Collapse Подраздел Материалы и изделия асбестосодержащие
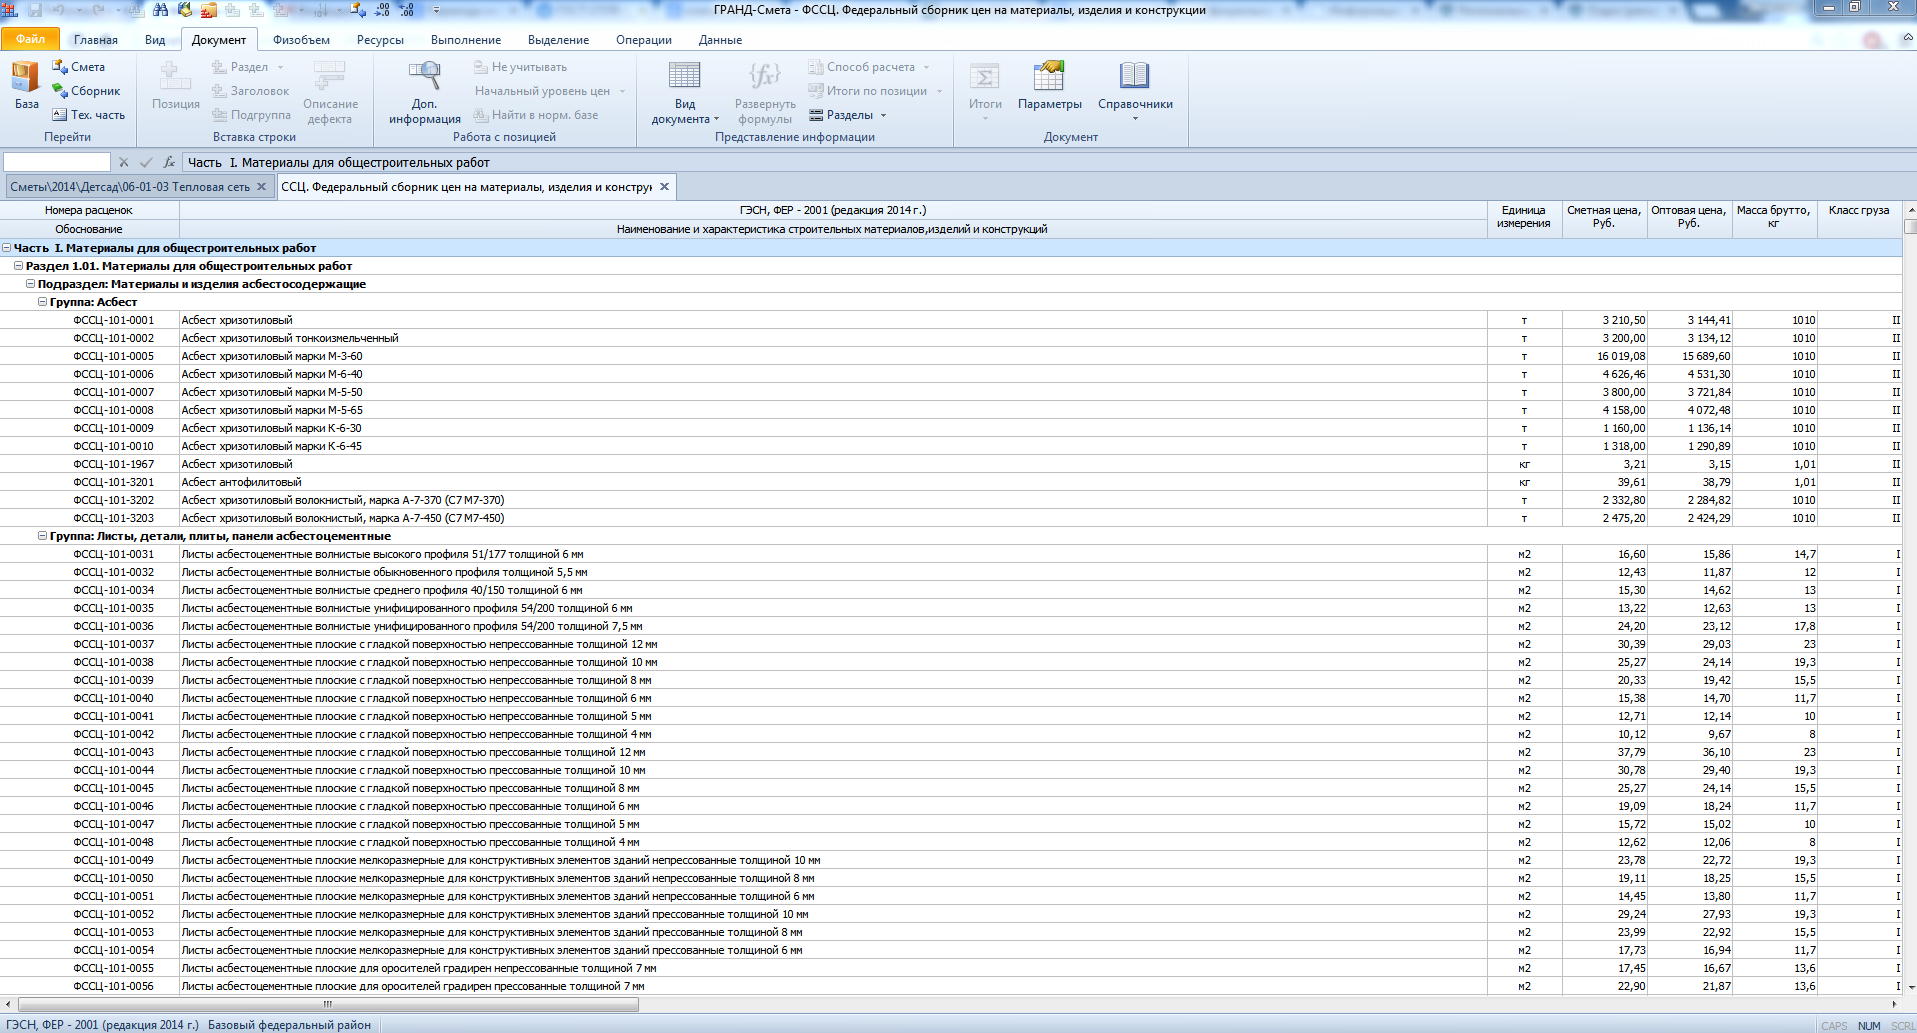1917x1033 pixels. pyautogui.click(x=31, y=284)
